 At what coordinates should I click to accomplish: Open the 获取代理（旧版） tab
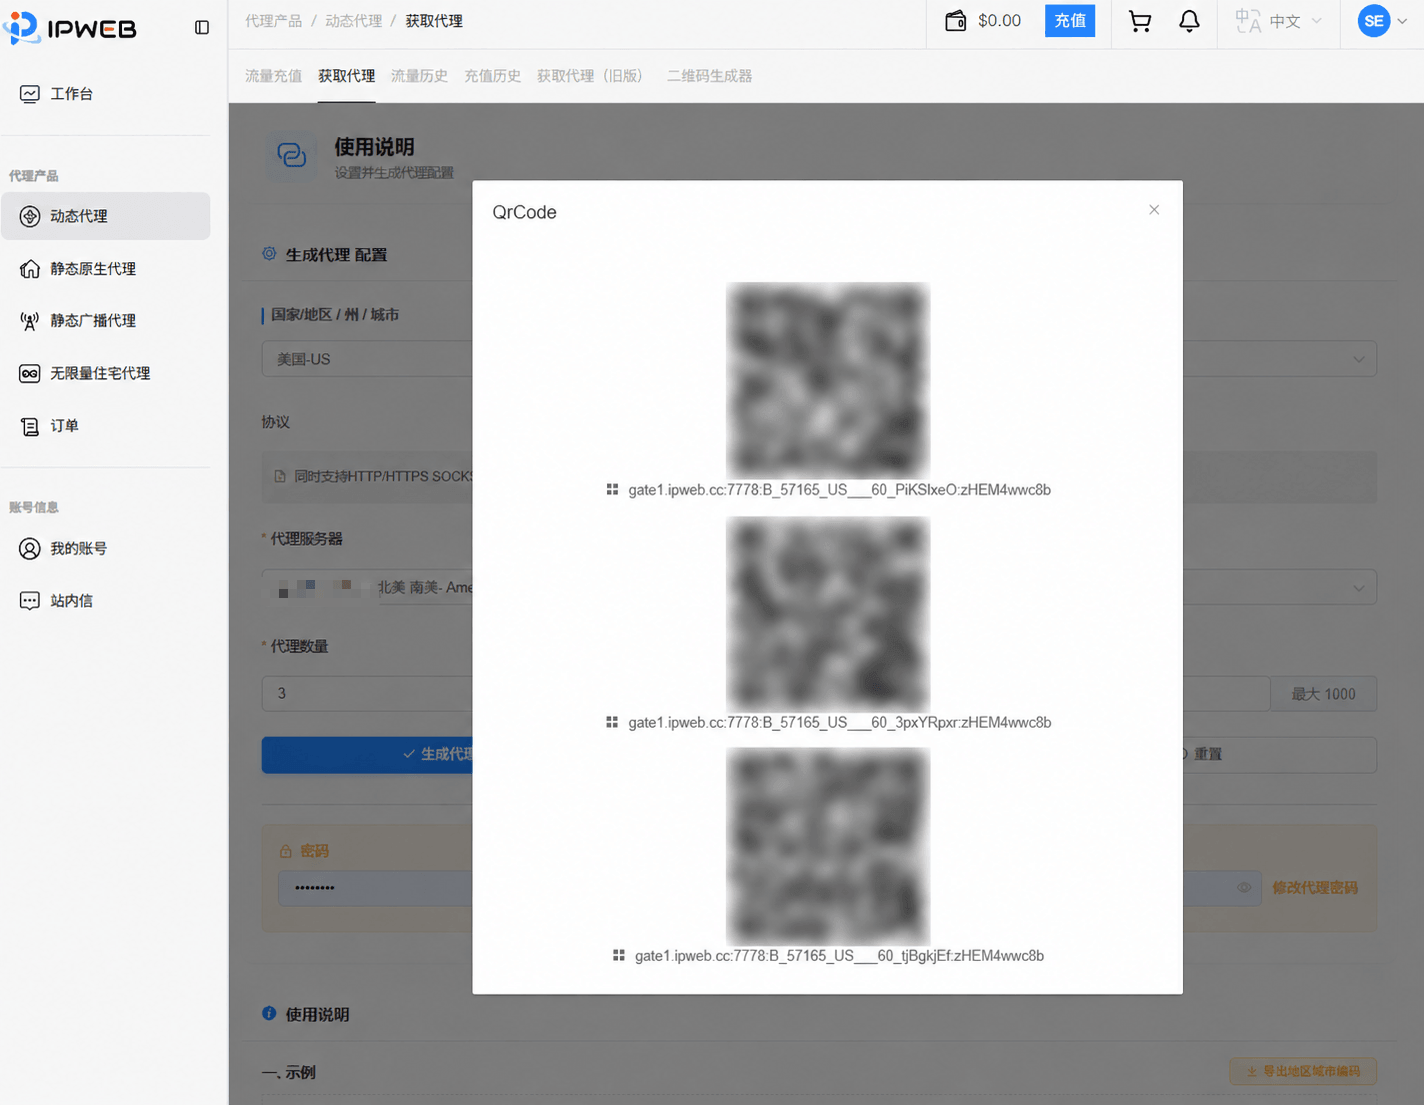593,76
